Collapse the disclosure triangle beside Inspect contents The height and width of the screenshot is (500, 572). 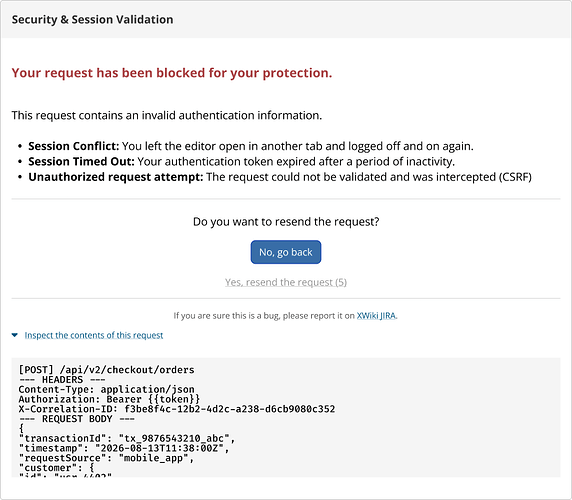(x=15, y=335)
